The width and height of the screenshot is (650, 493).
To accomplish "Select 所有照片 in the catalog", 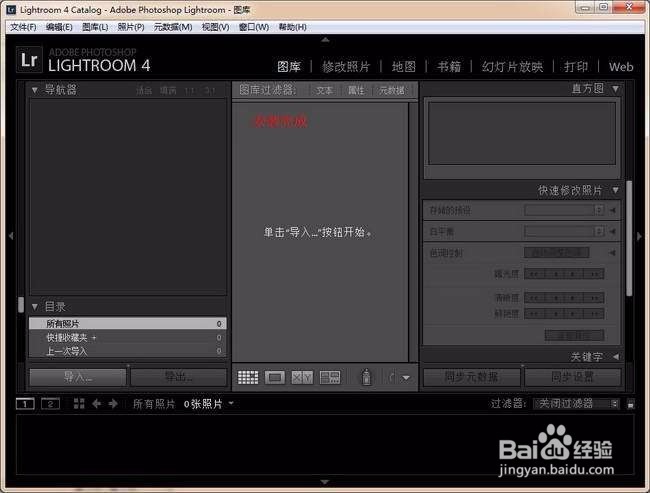I will tap(128, 323).
